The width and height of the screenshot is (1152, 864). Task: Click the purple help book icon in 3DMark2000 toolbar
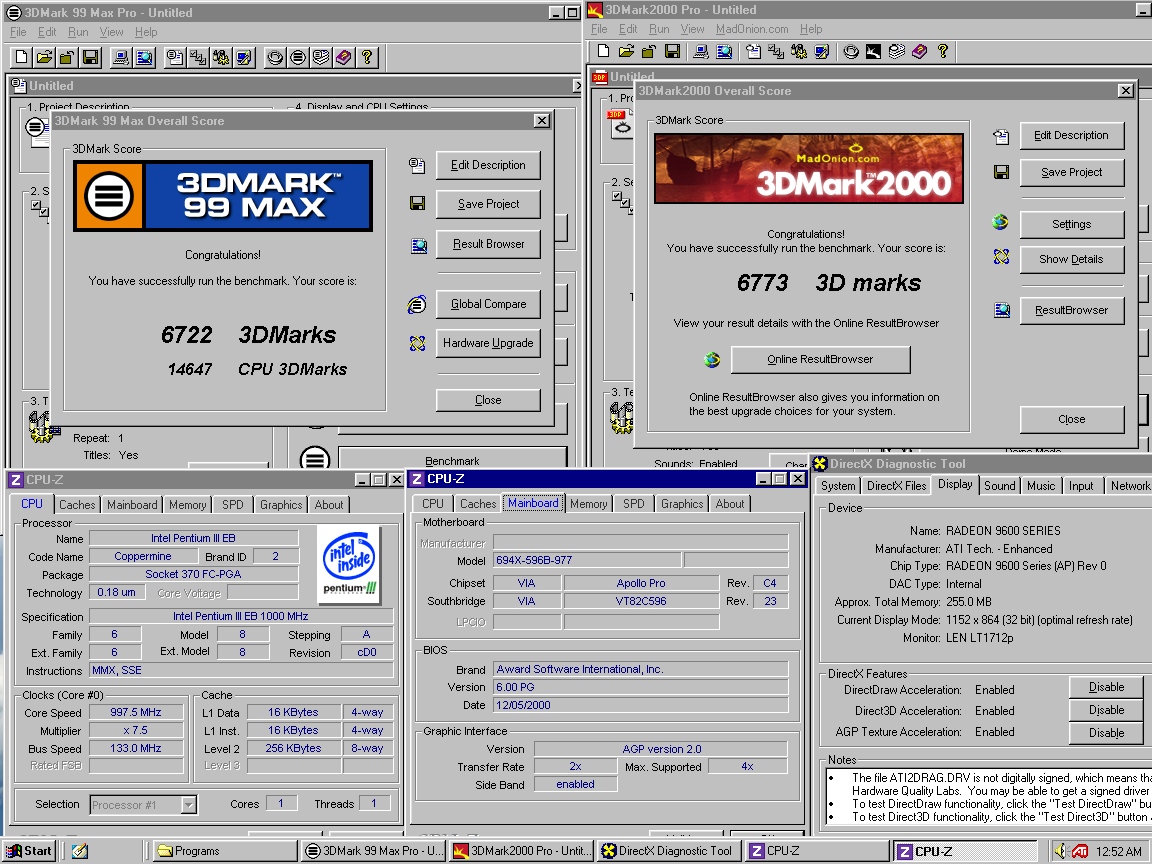[x=919, y=51]
